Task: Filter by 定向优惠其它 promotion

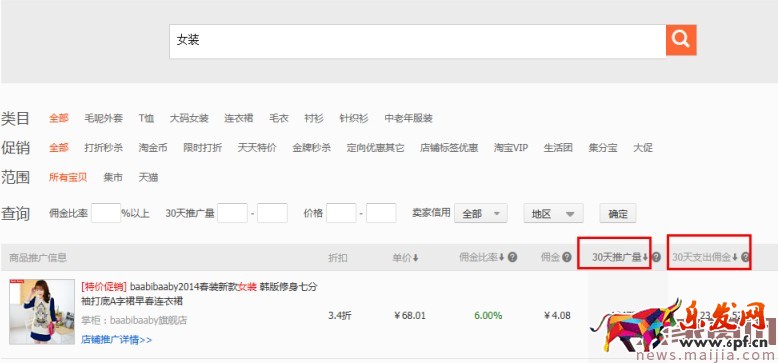Action: coord(376,147)
